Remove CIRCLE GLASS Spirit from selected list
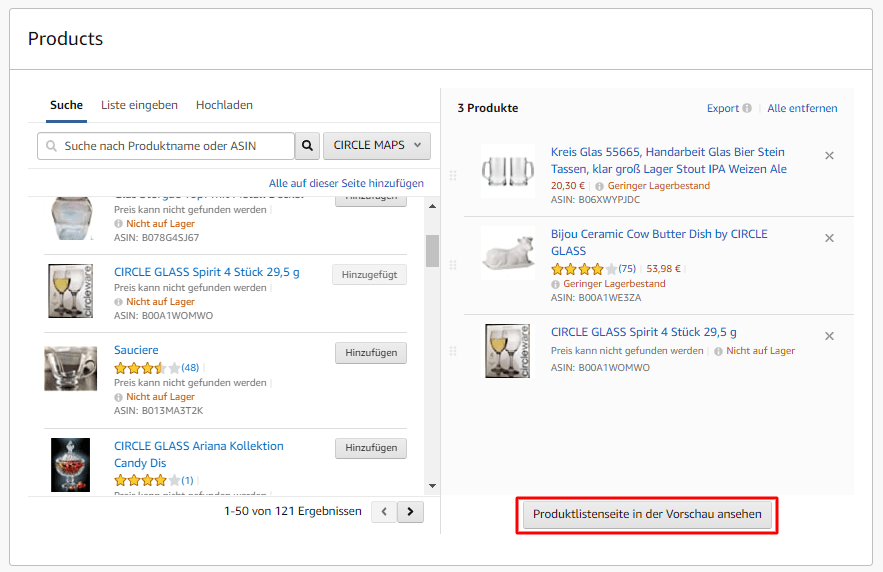The image size is (883, 572). pyautogui.click(x=830, y=336)
